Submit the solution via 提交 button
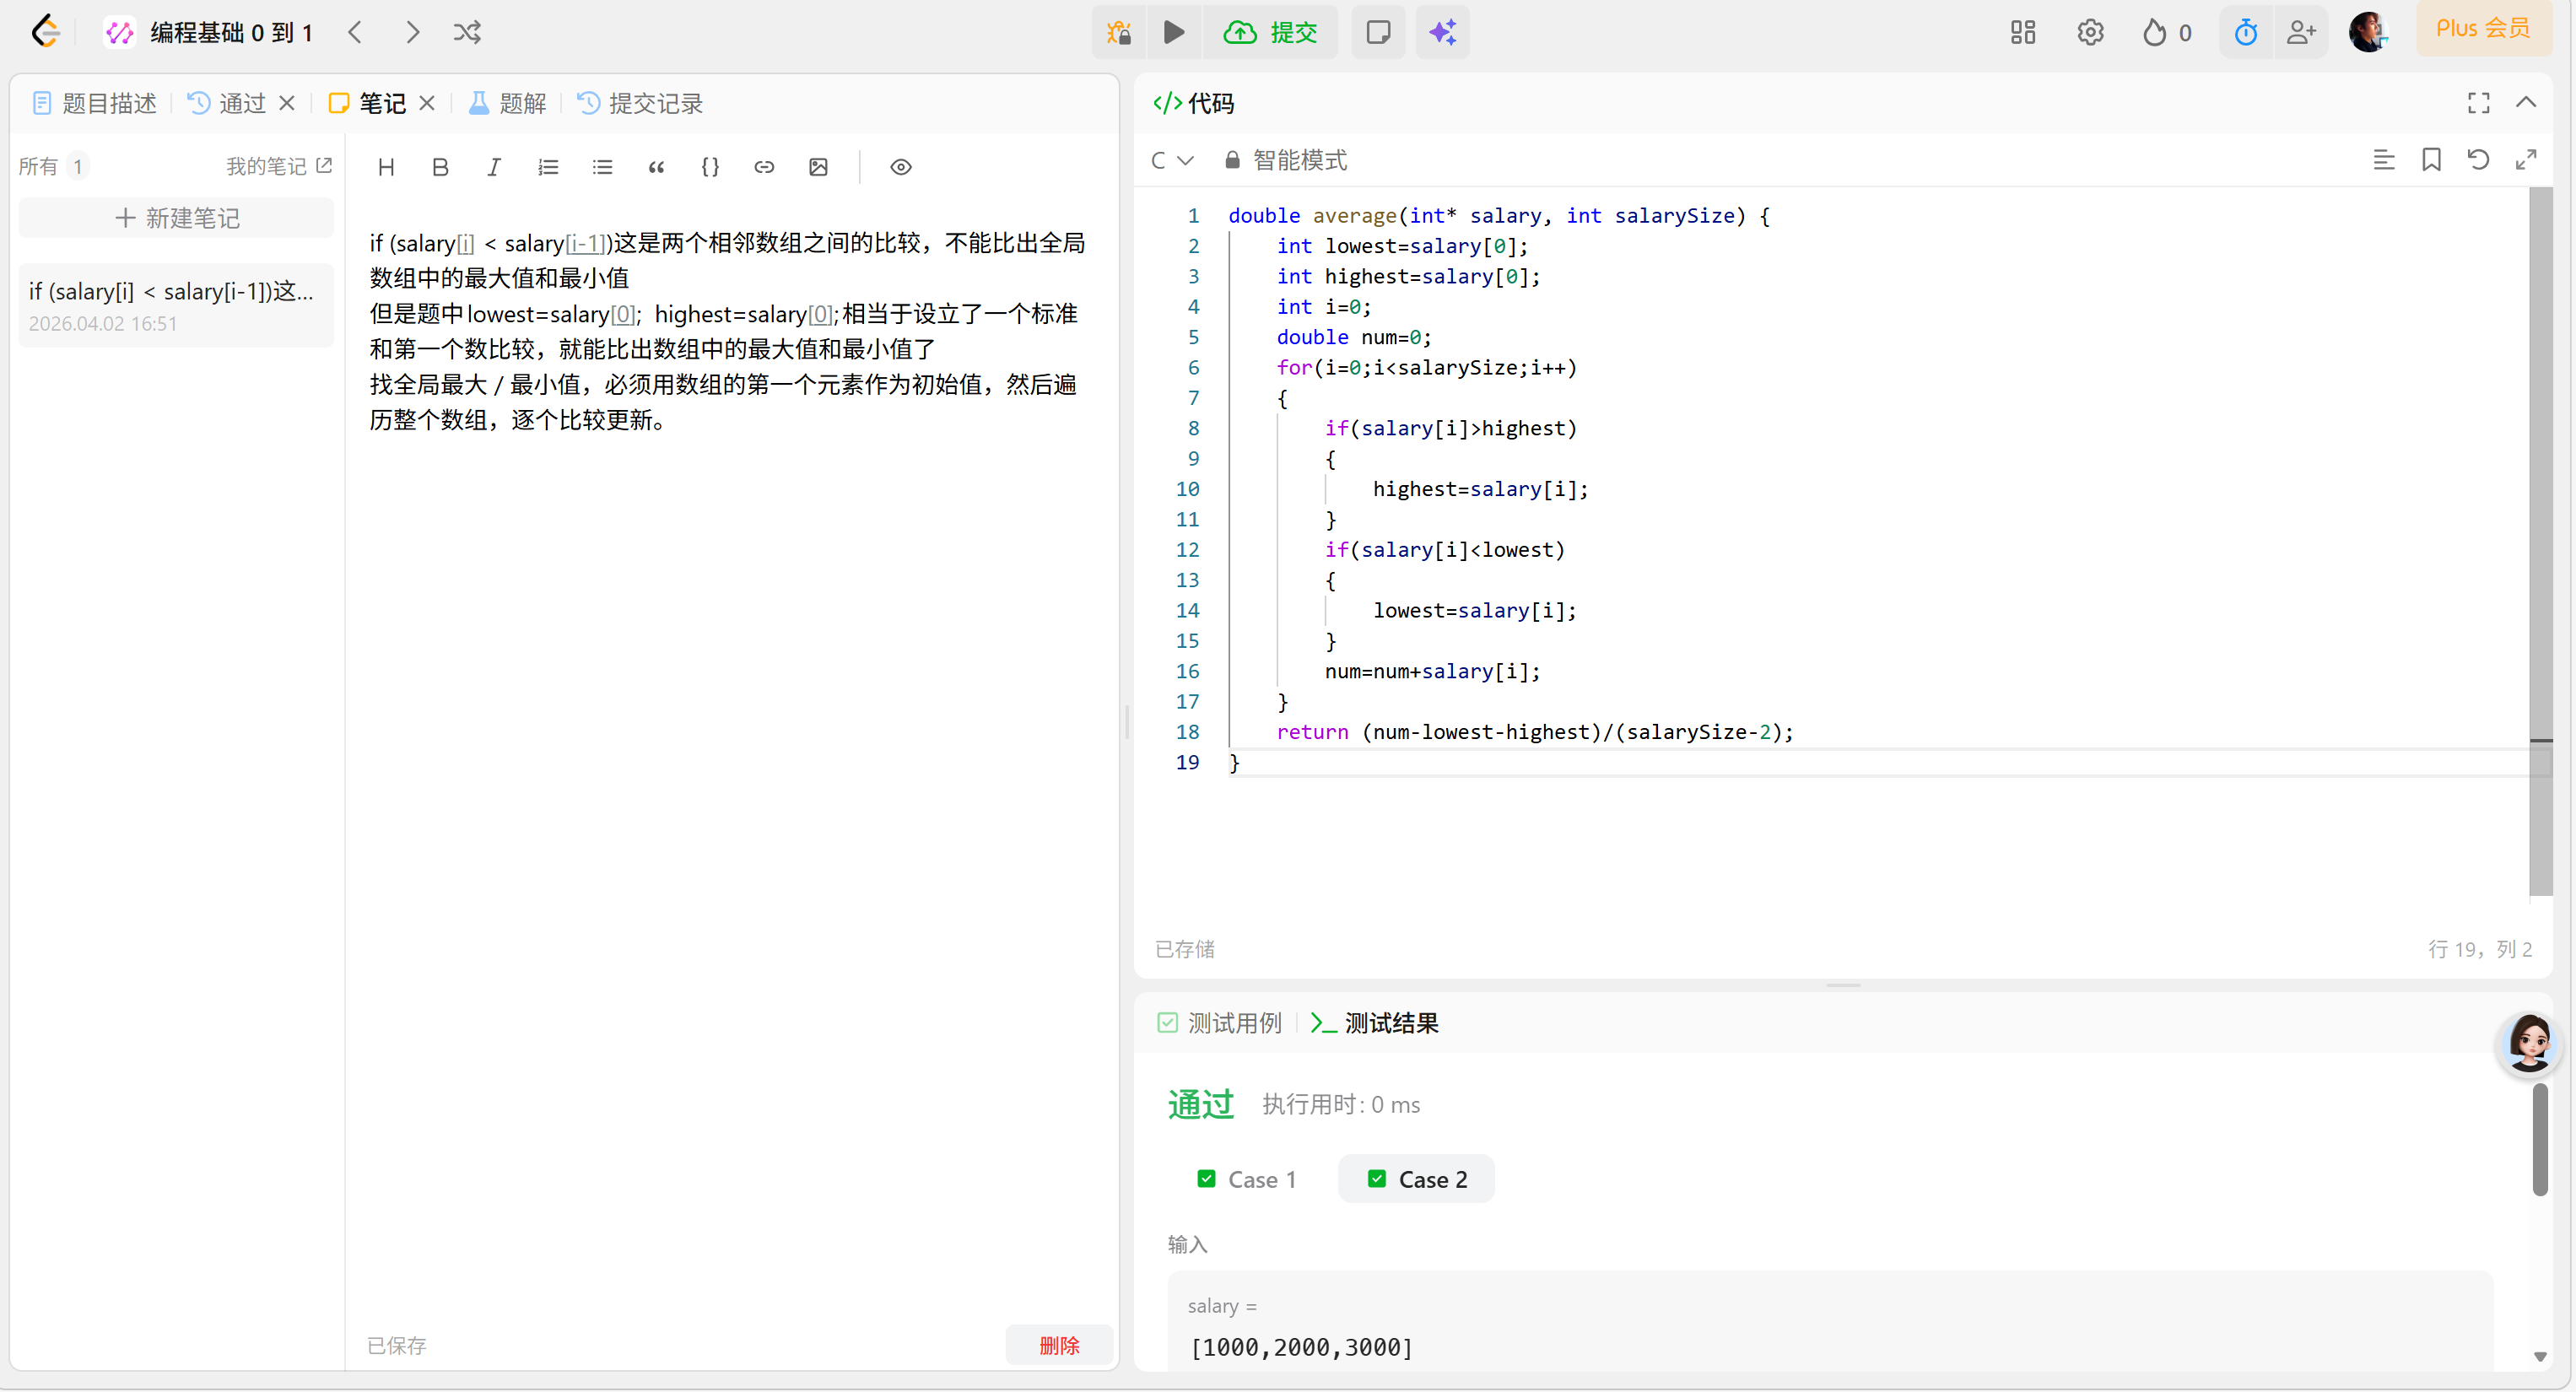The width and height of the screenshot is (2576, 1392). point(1271,32)
